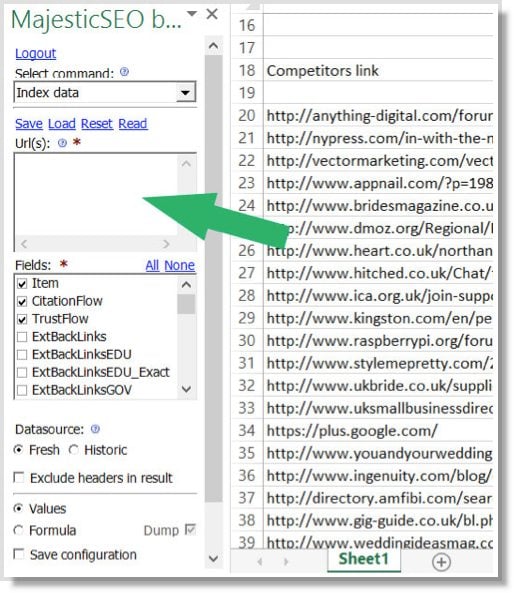Click the Url(s) box scroll-left arrow
The width and height of the screenshot is (514, 593).
24,244
